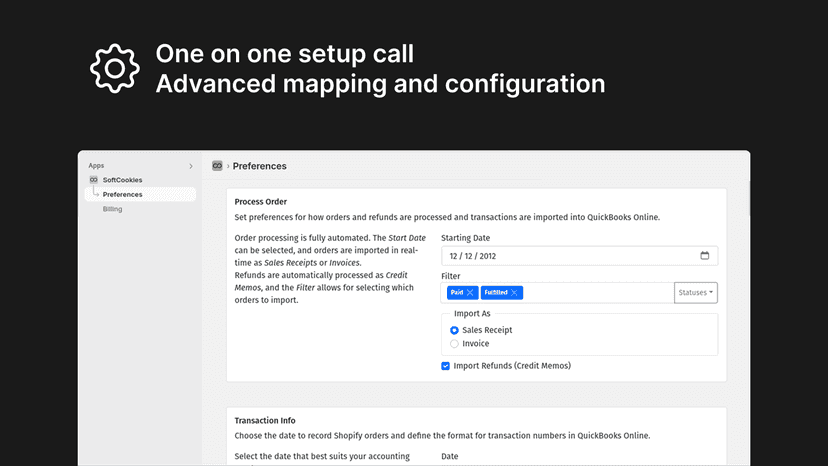Remove the Paid filter tag
828x466 pixels.
tap(470, 293)
